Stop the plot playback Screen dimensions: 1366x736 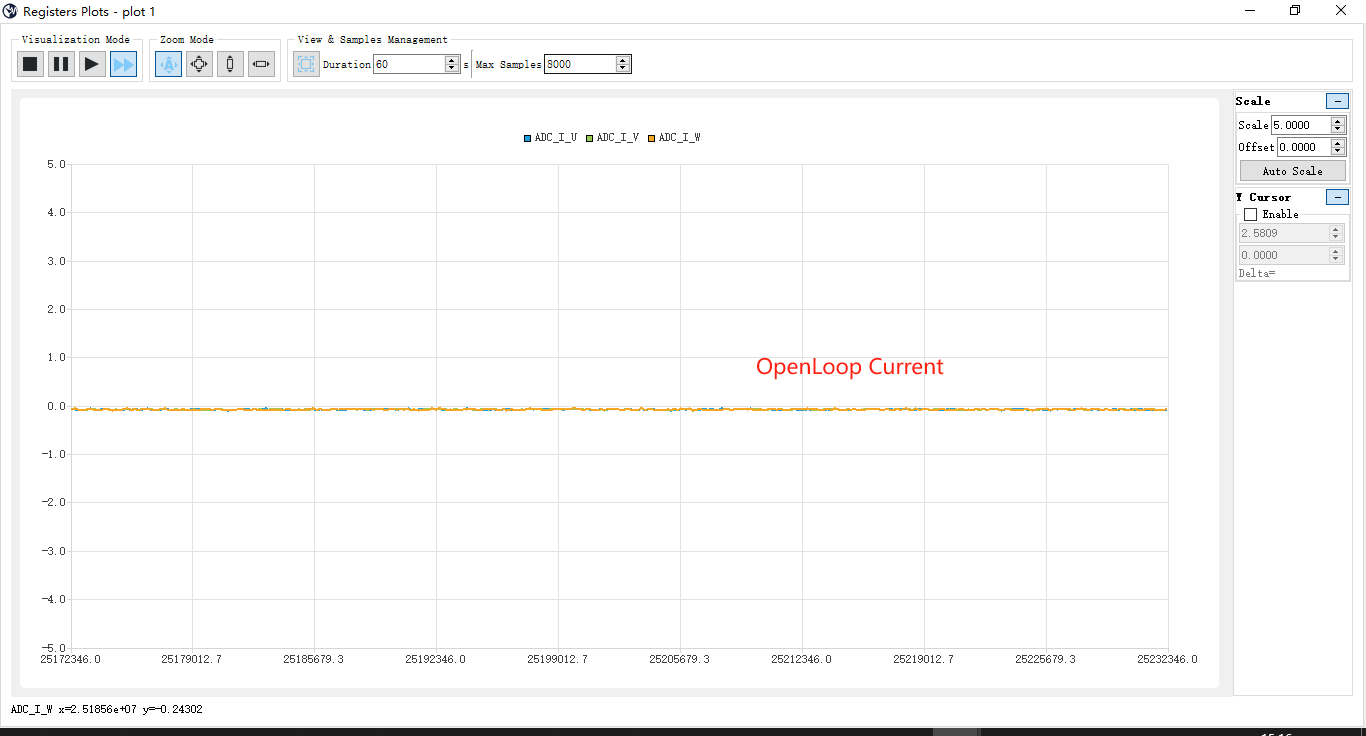pos(29,63)
